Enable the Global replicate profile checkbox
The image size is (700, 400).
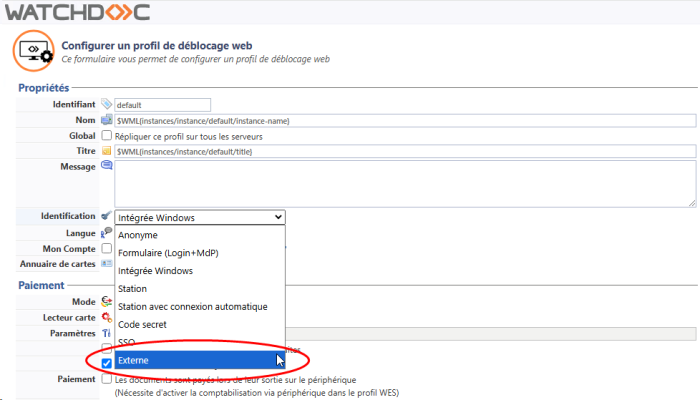[106, 136]
